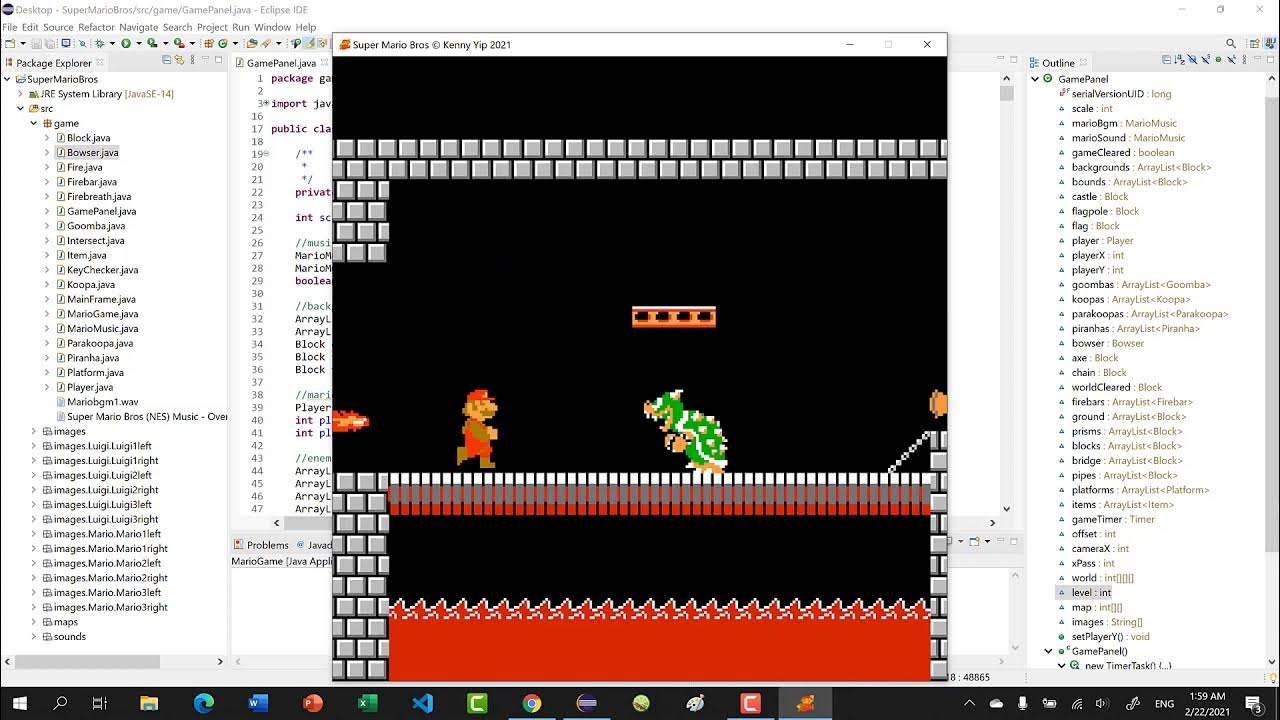Collapse the game package node
This screenshot has height=720, width=1280.
coord(34,123)
